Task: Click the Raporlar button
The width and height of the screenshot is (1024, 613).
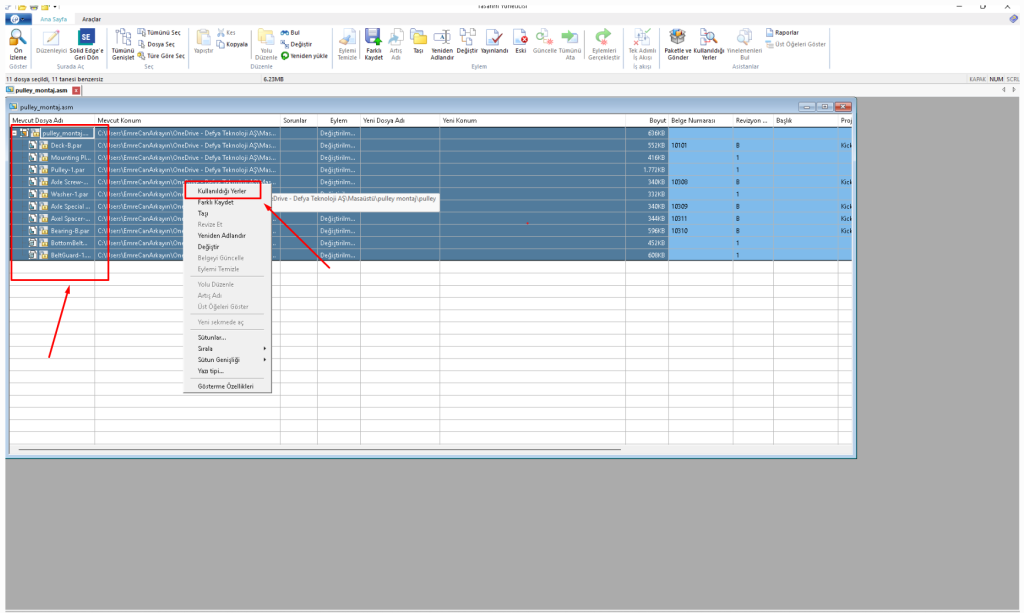Action: 781,32
